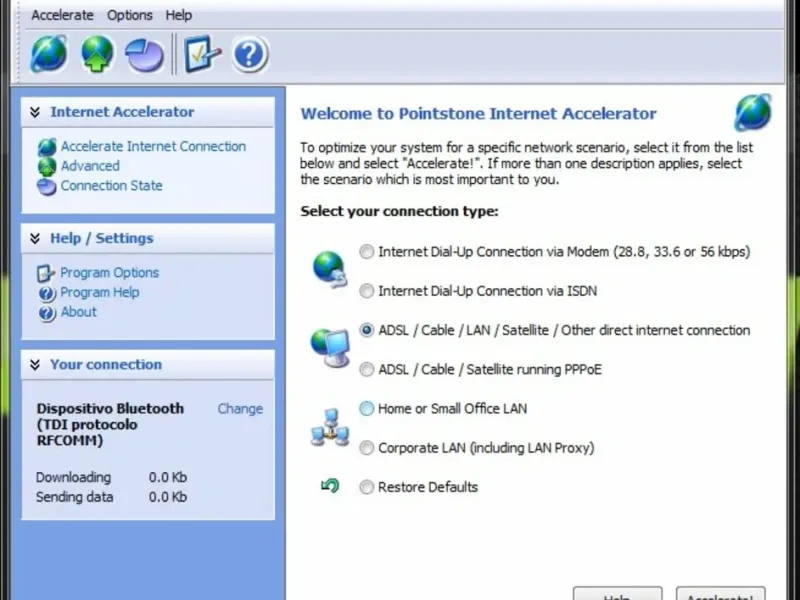Viewport: 800px width, 600px height.
Task: Click the icon beside Advanced in sidebar
Action: click(47, 166)
